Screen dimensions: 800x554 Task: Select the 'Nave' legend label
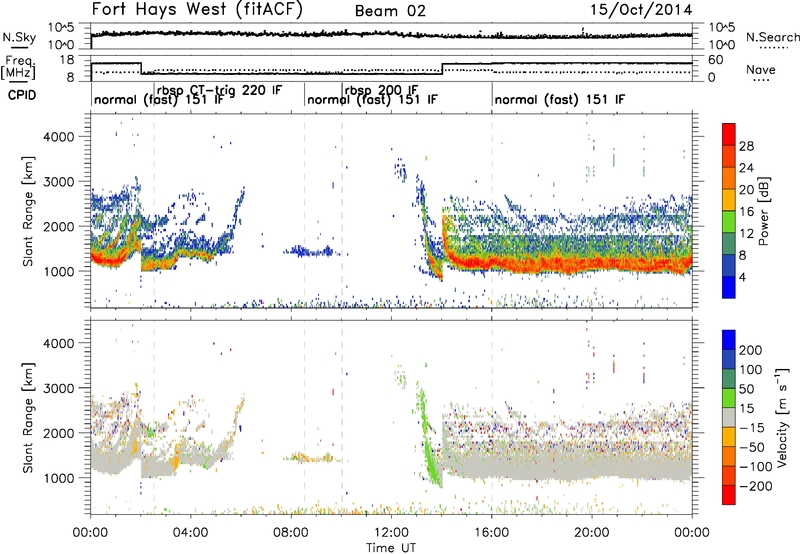click(761, 69)
